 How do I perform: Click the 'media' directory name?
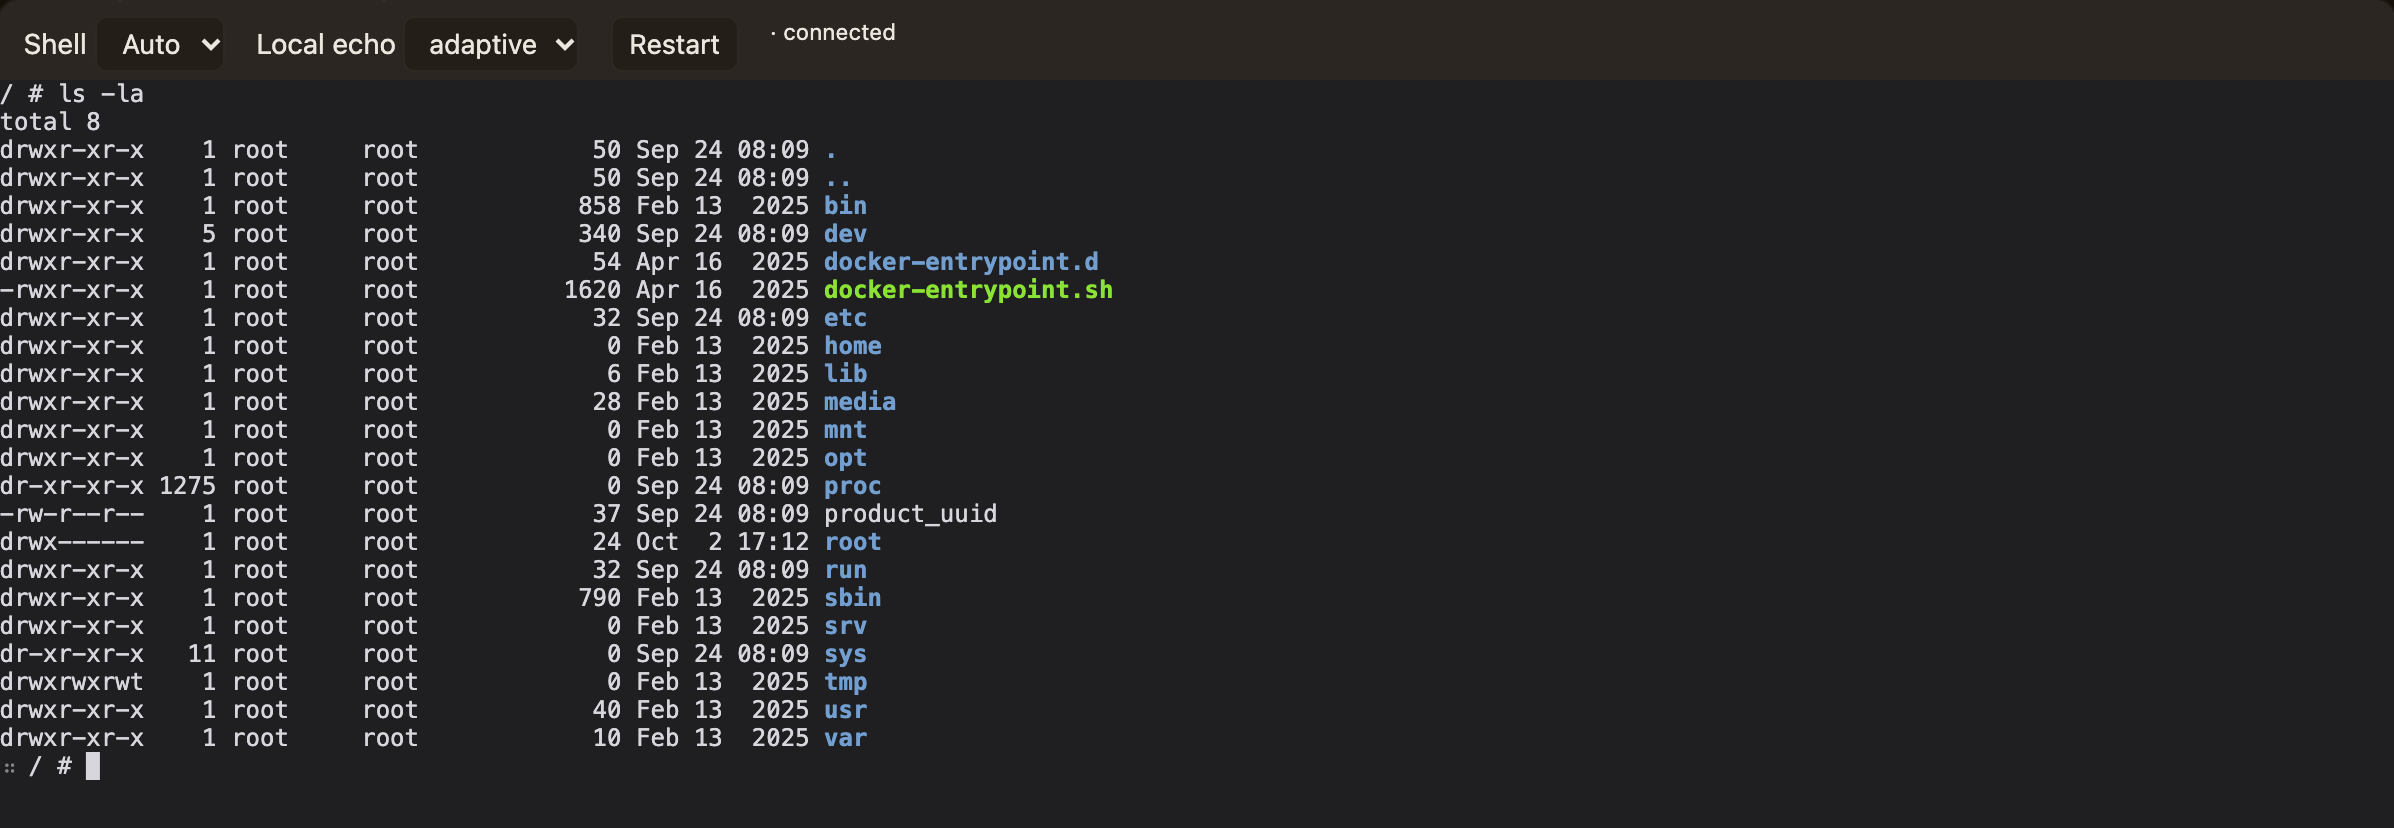(860, 402)
